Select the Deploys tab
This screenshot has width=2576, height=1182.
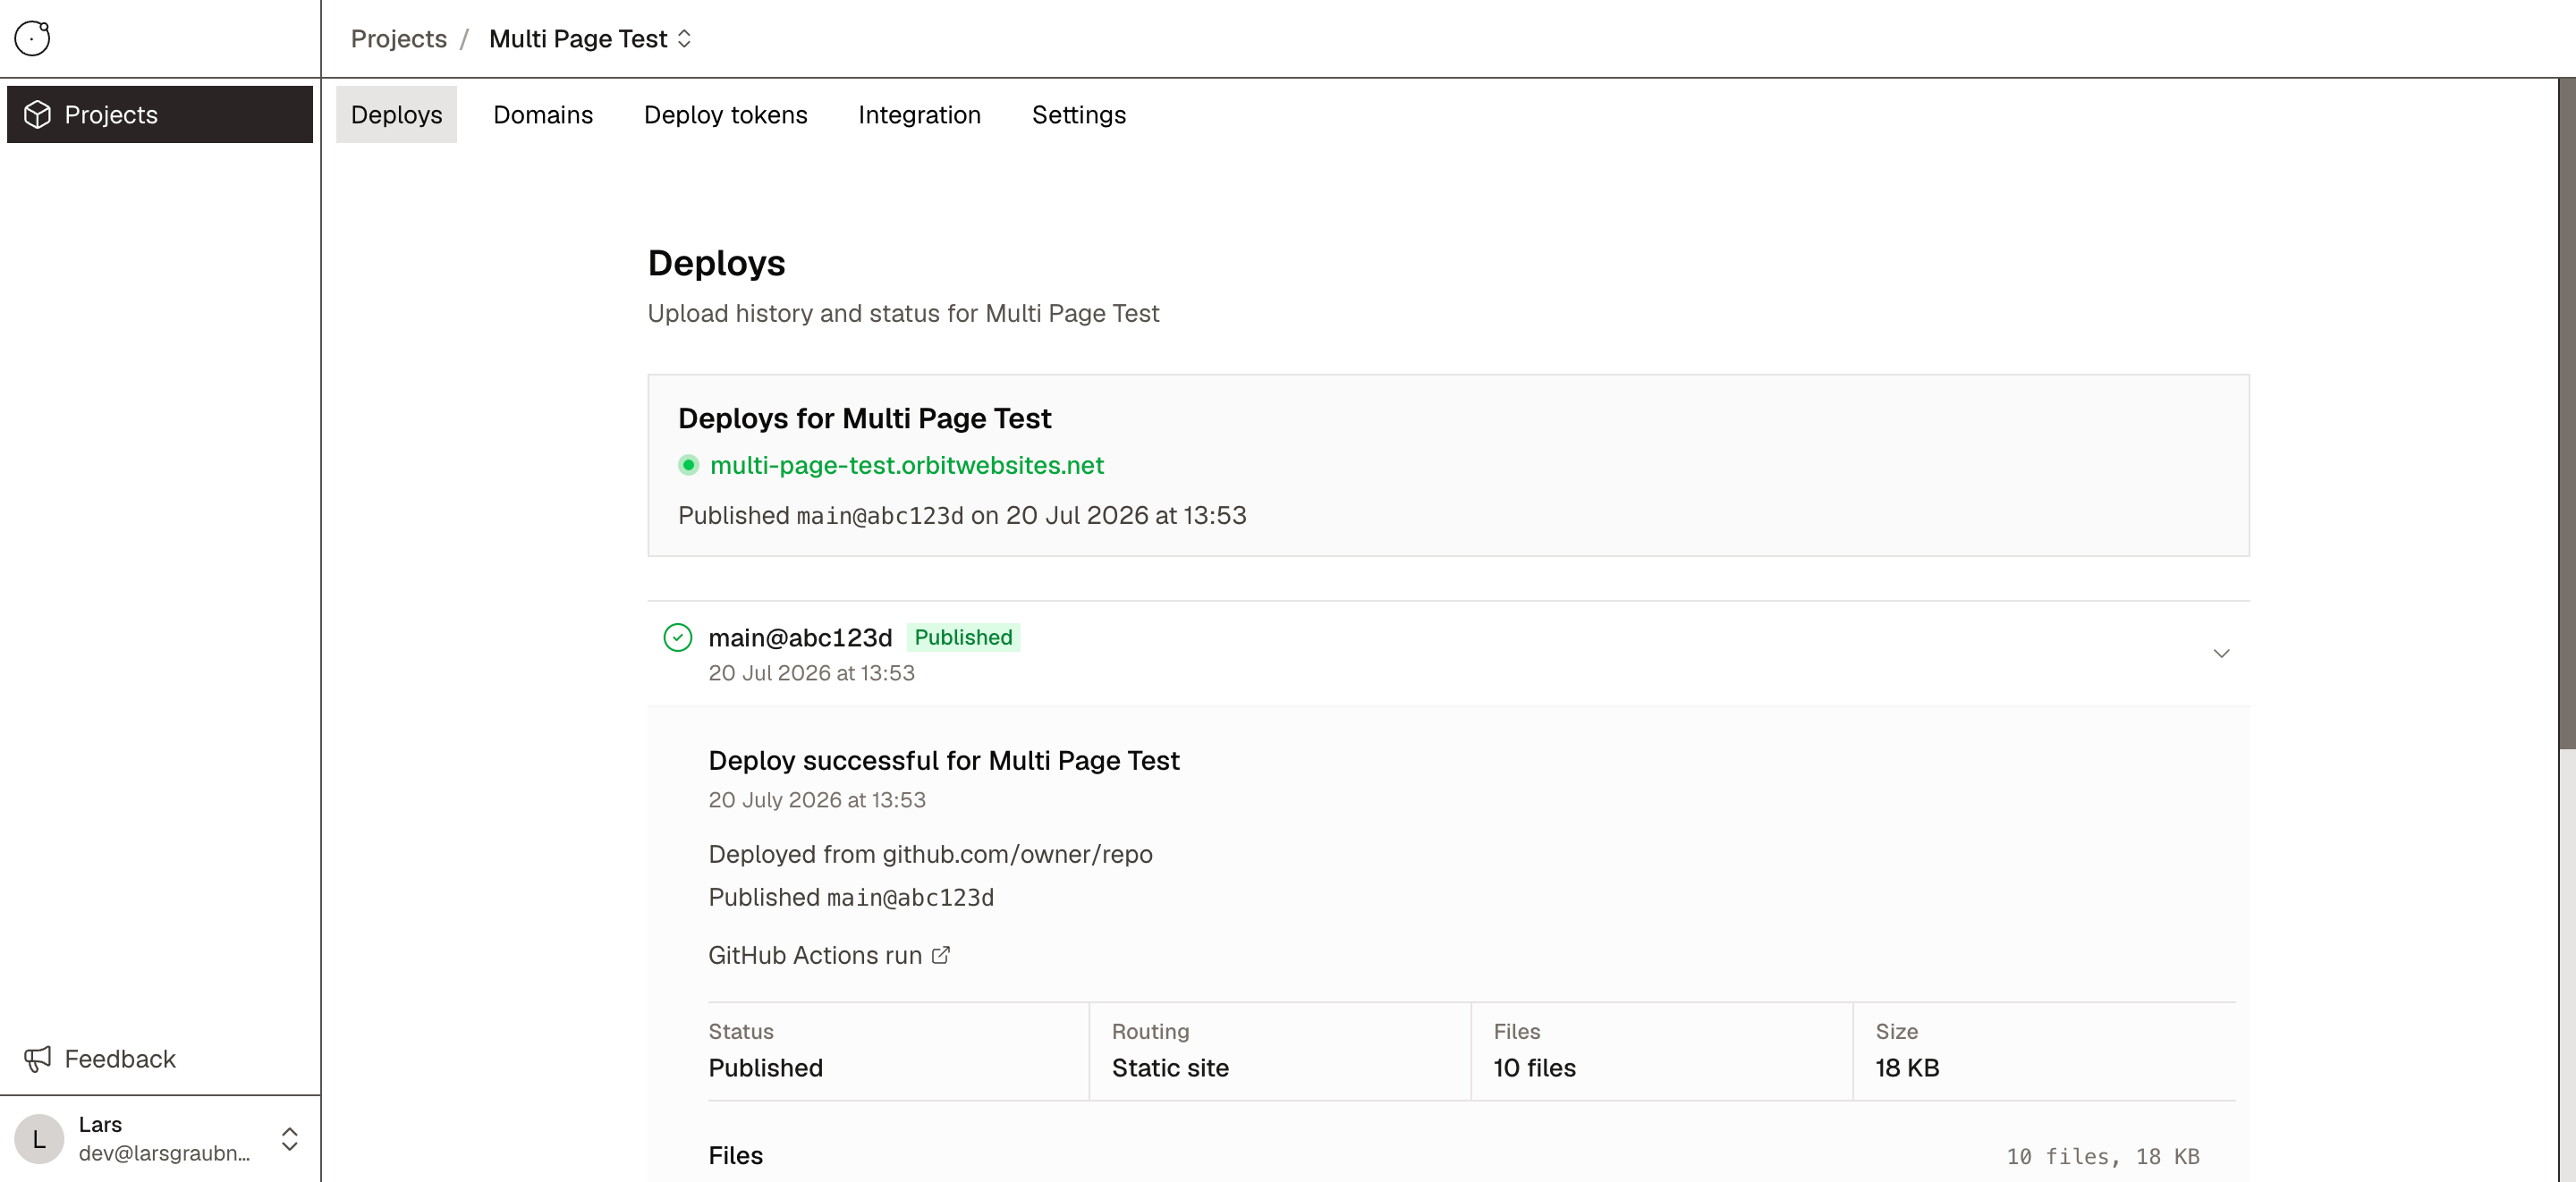coord(396,114)
